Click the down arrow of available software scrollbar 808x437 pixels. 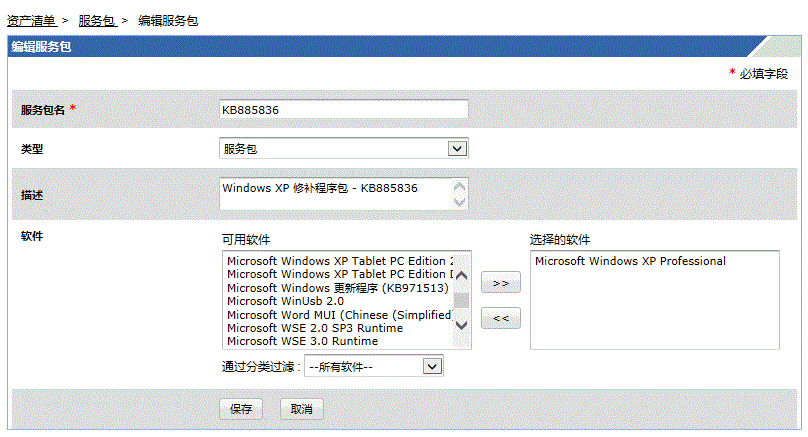point(462,325)
